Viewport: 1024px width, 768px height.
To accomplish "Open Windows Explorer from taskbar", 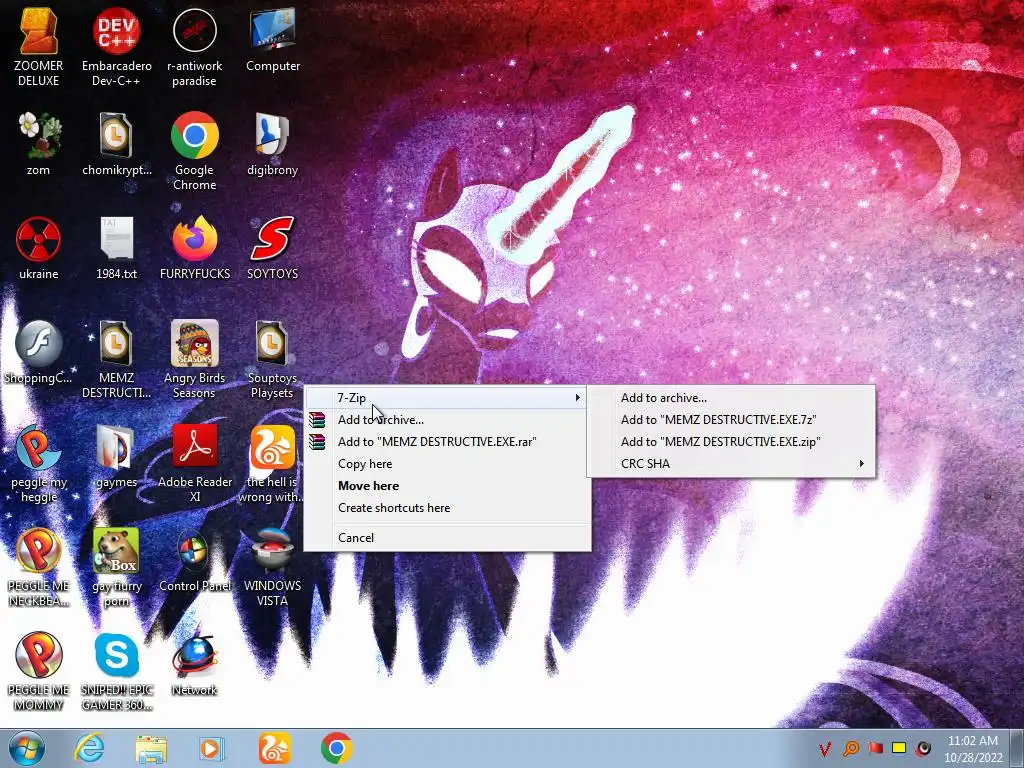I will (151, 748).
